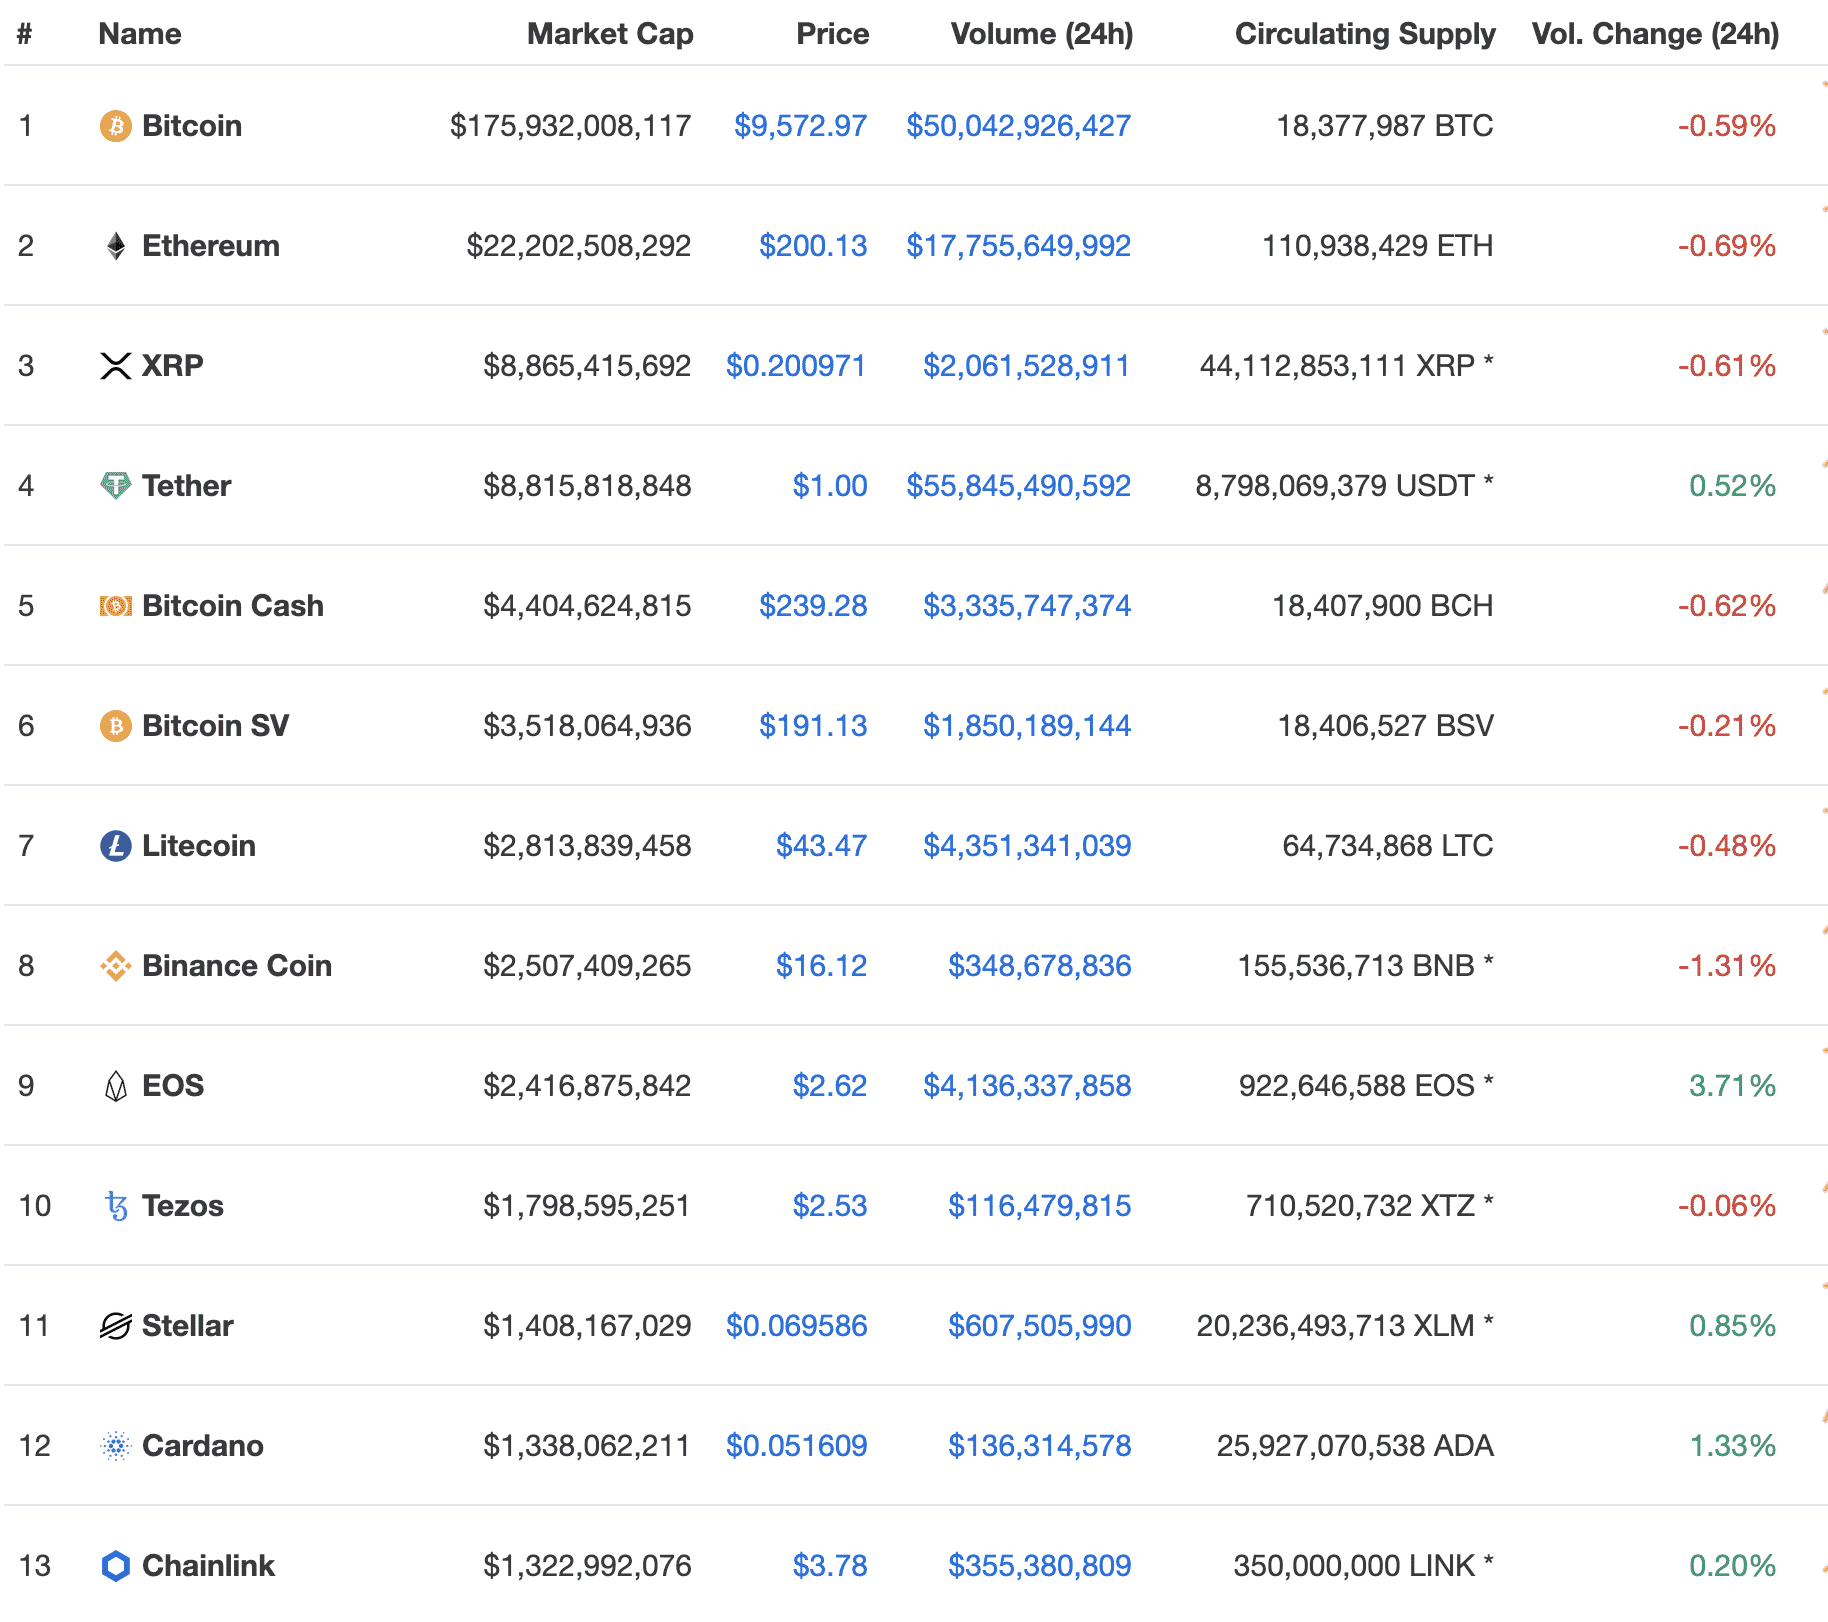The width and height of the screenshot is (1828, 1622).
Task: Sort table by Market Cap header
Action: pos(610,34)
